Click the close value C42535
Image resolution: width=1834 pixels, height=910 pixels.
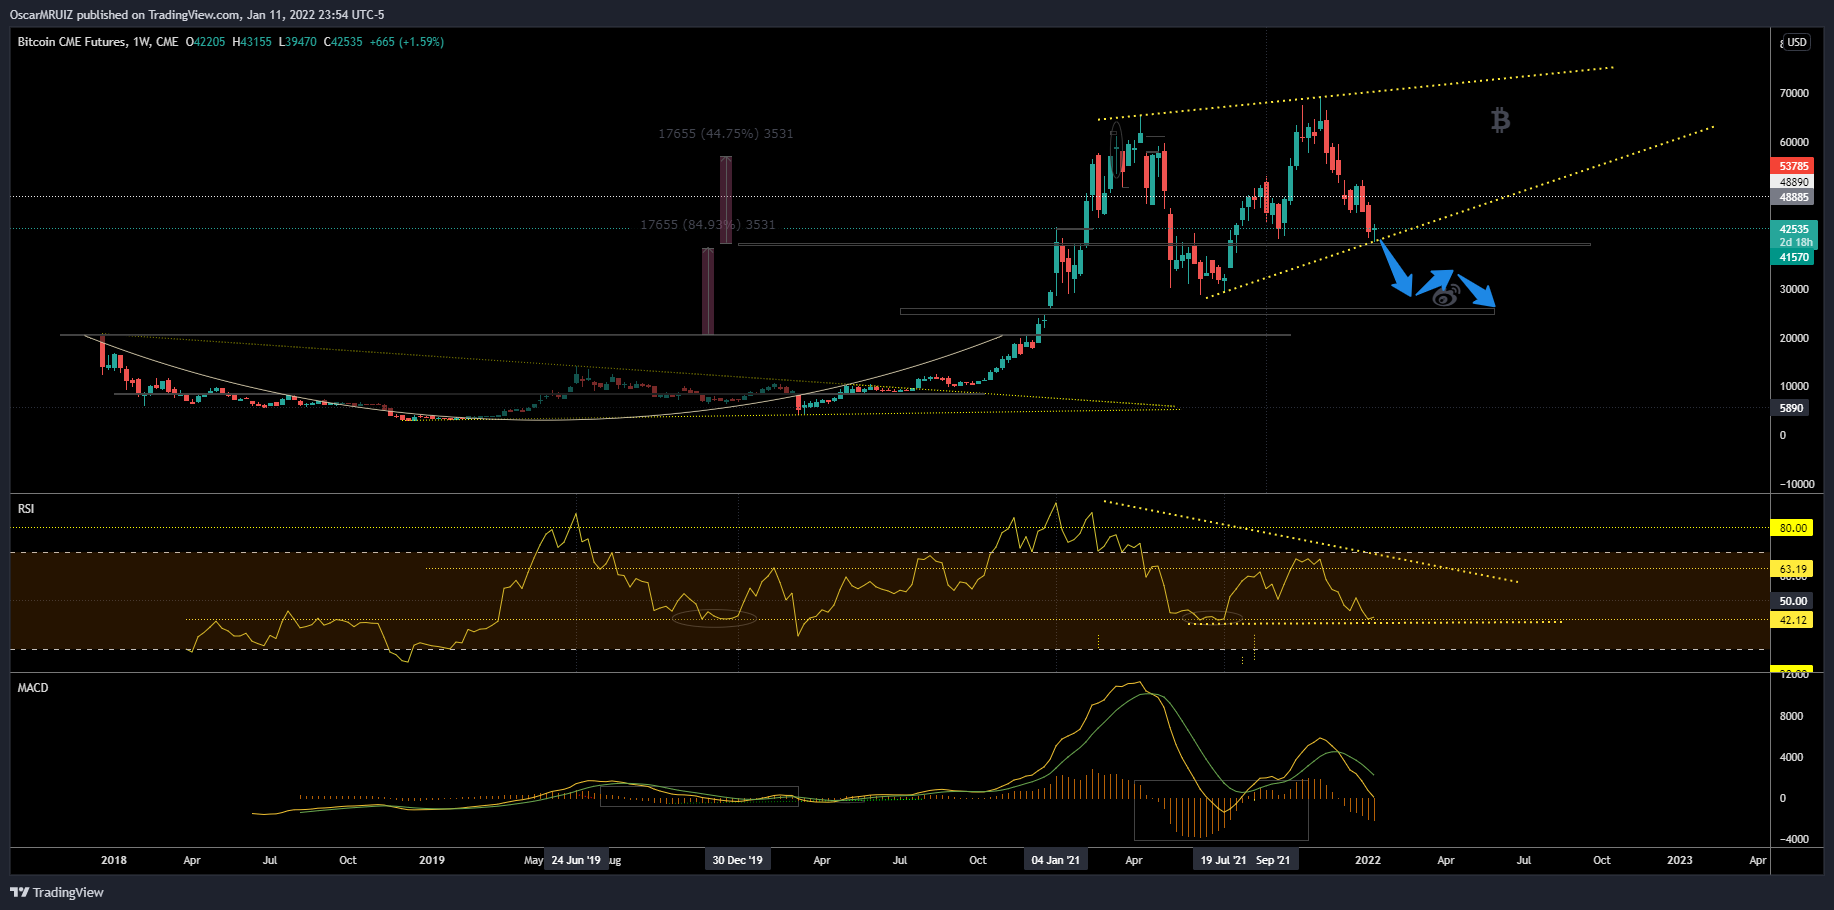tap(343, 42)
